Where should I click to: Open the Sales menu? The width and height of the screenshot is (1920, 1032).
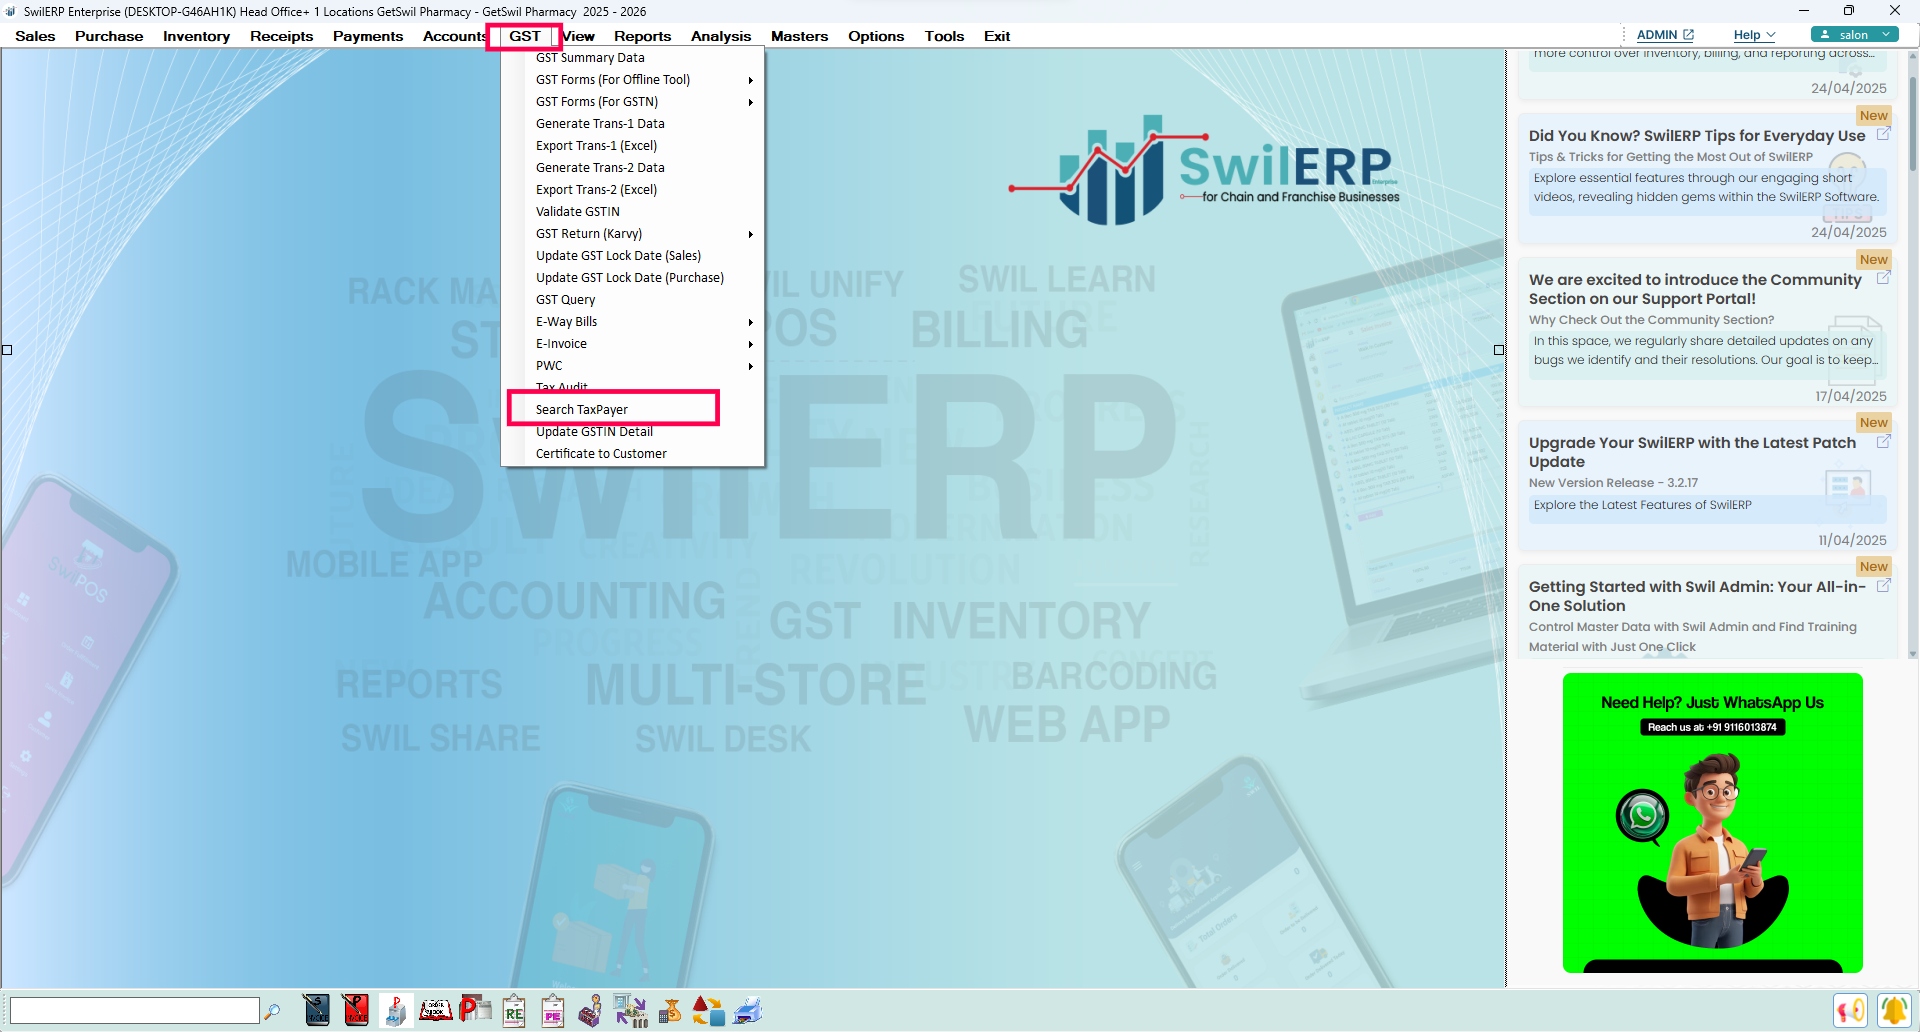coord(35,36)
